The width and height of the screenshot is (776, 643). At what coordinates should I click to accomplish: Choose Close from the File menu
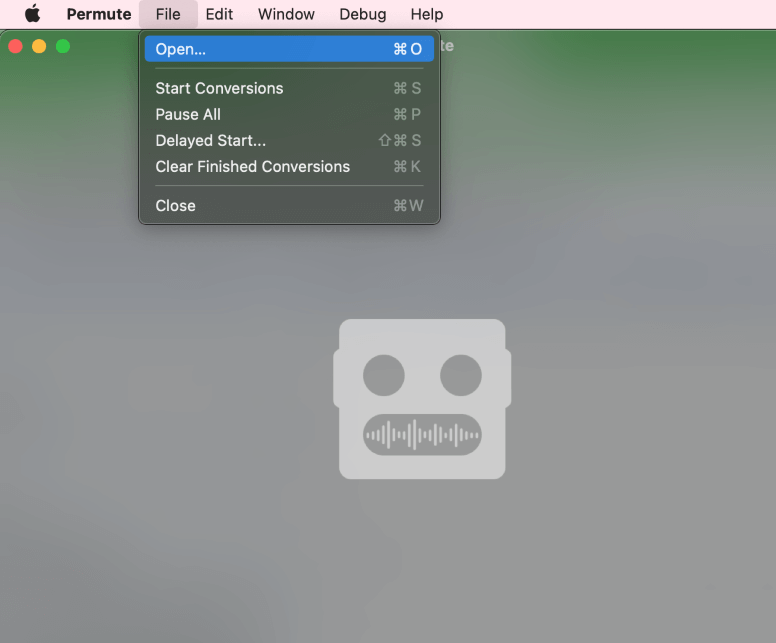(289, 205)
